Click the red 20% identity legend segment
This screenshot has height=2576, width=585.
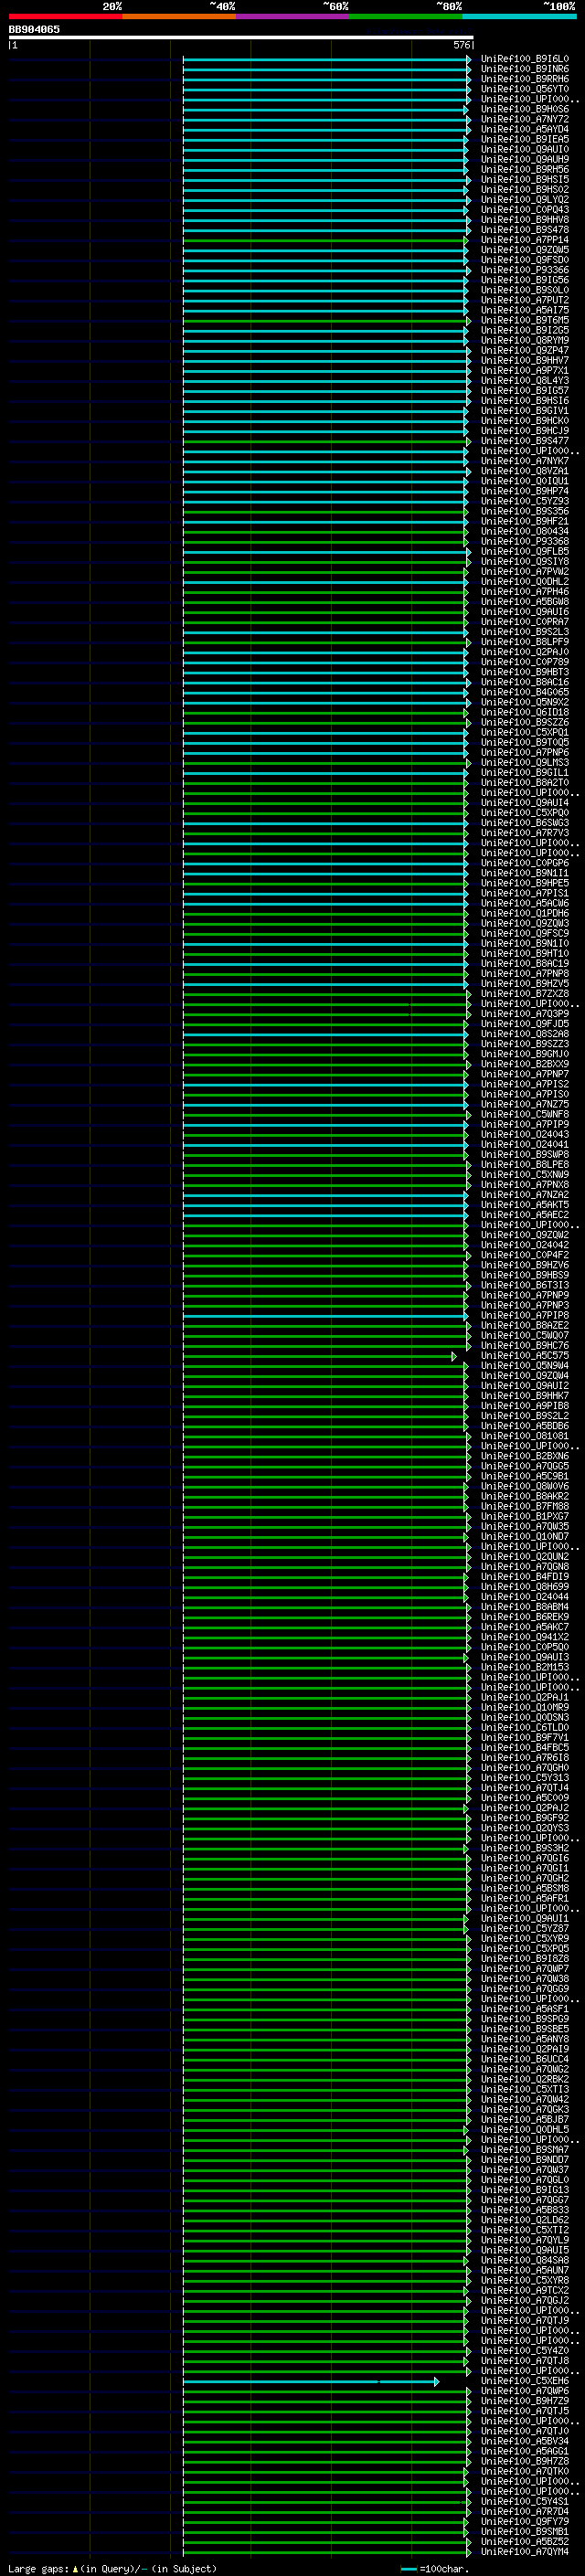click(x=65, y=16)
